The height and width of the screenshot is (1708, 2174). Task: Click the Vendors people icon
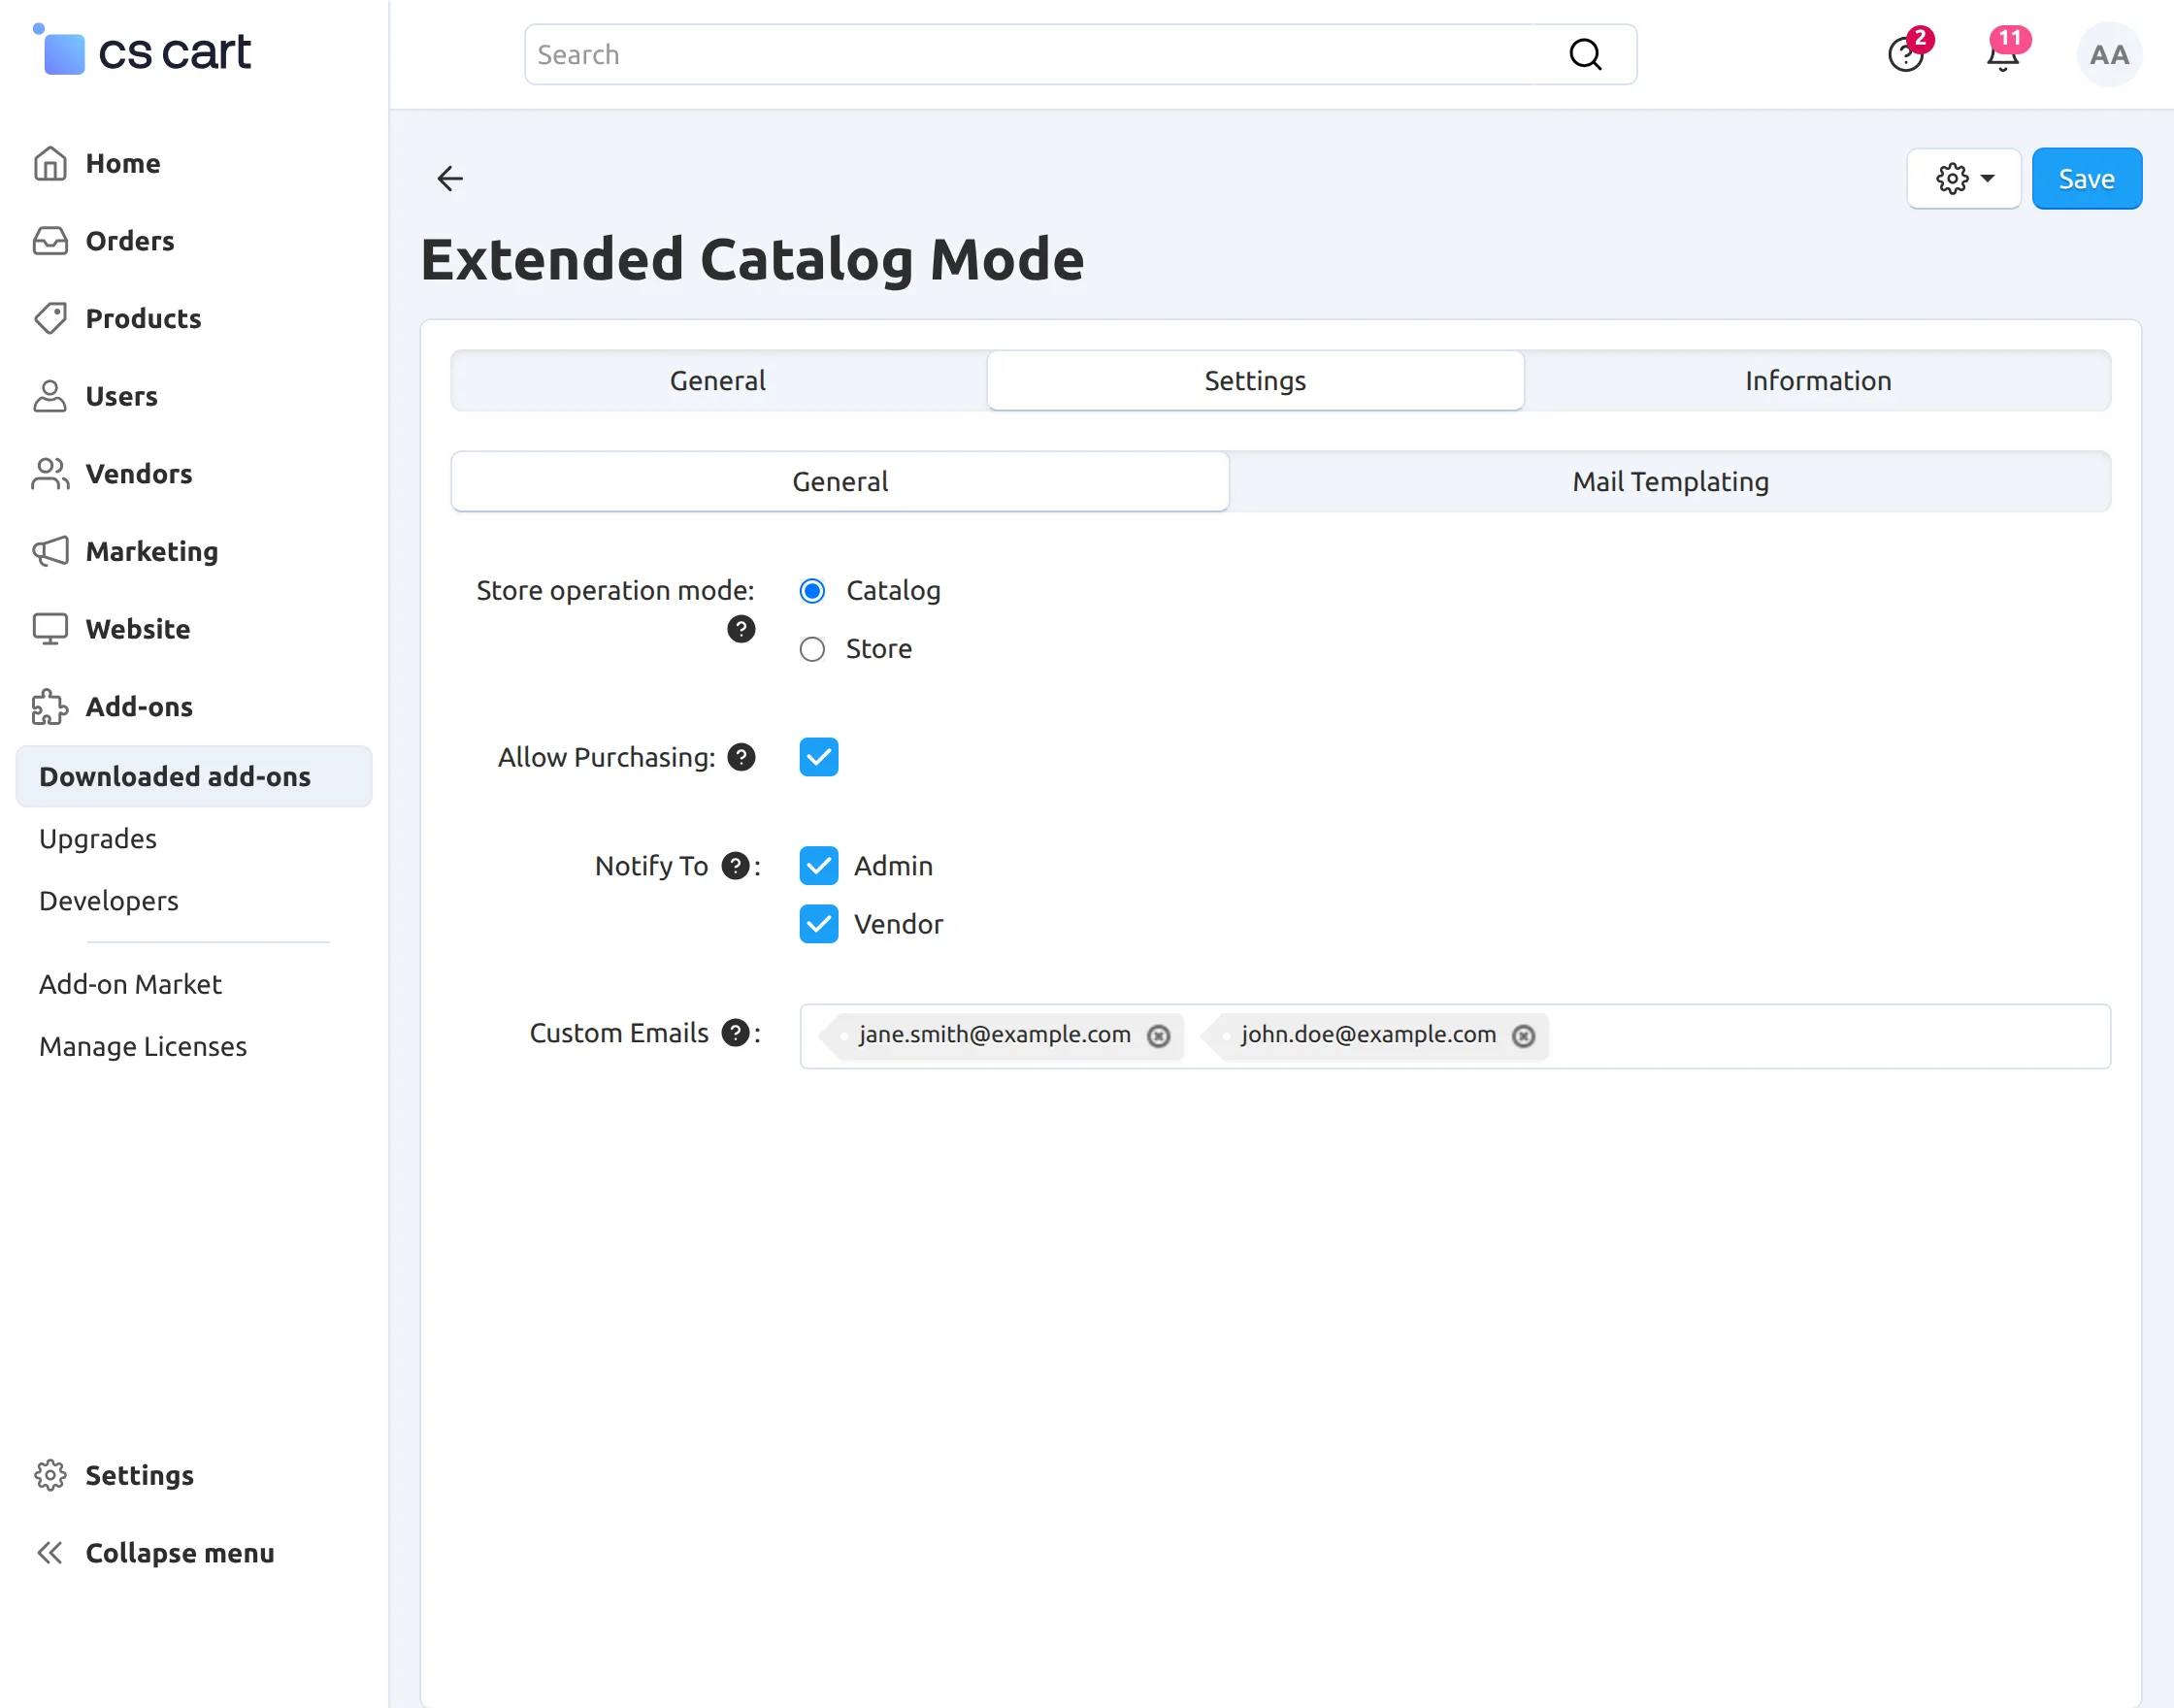click(x=50, y=474)
